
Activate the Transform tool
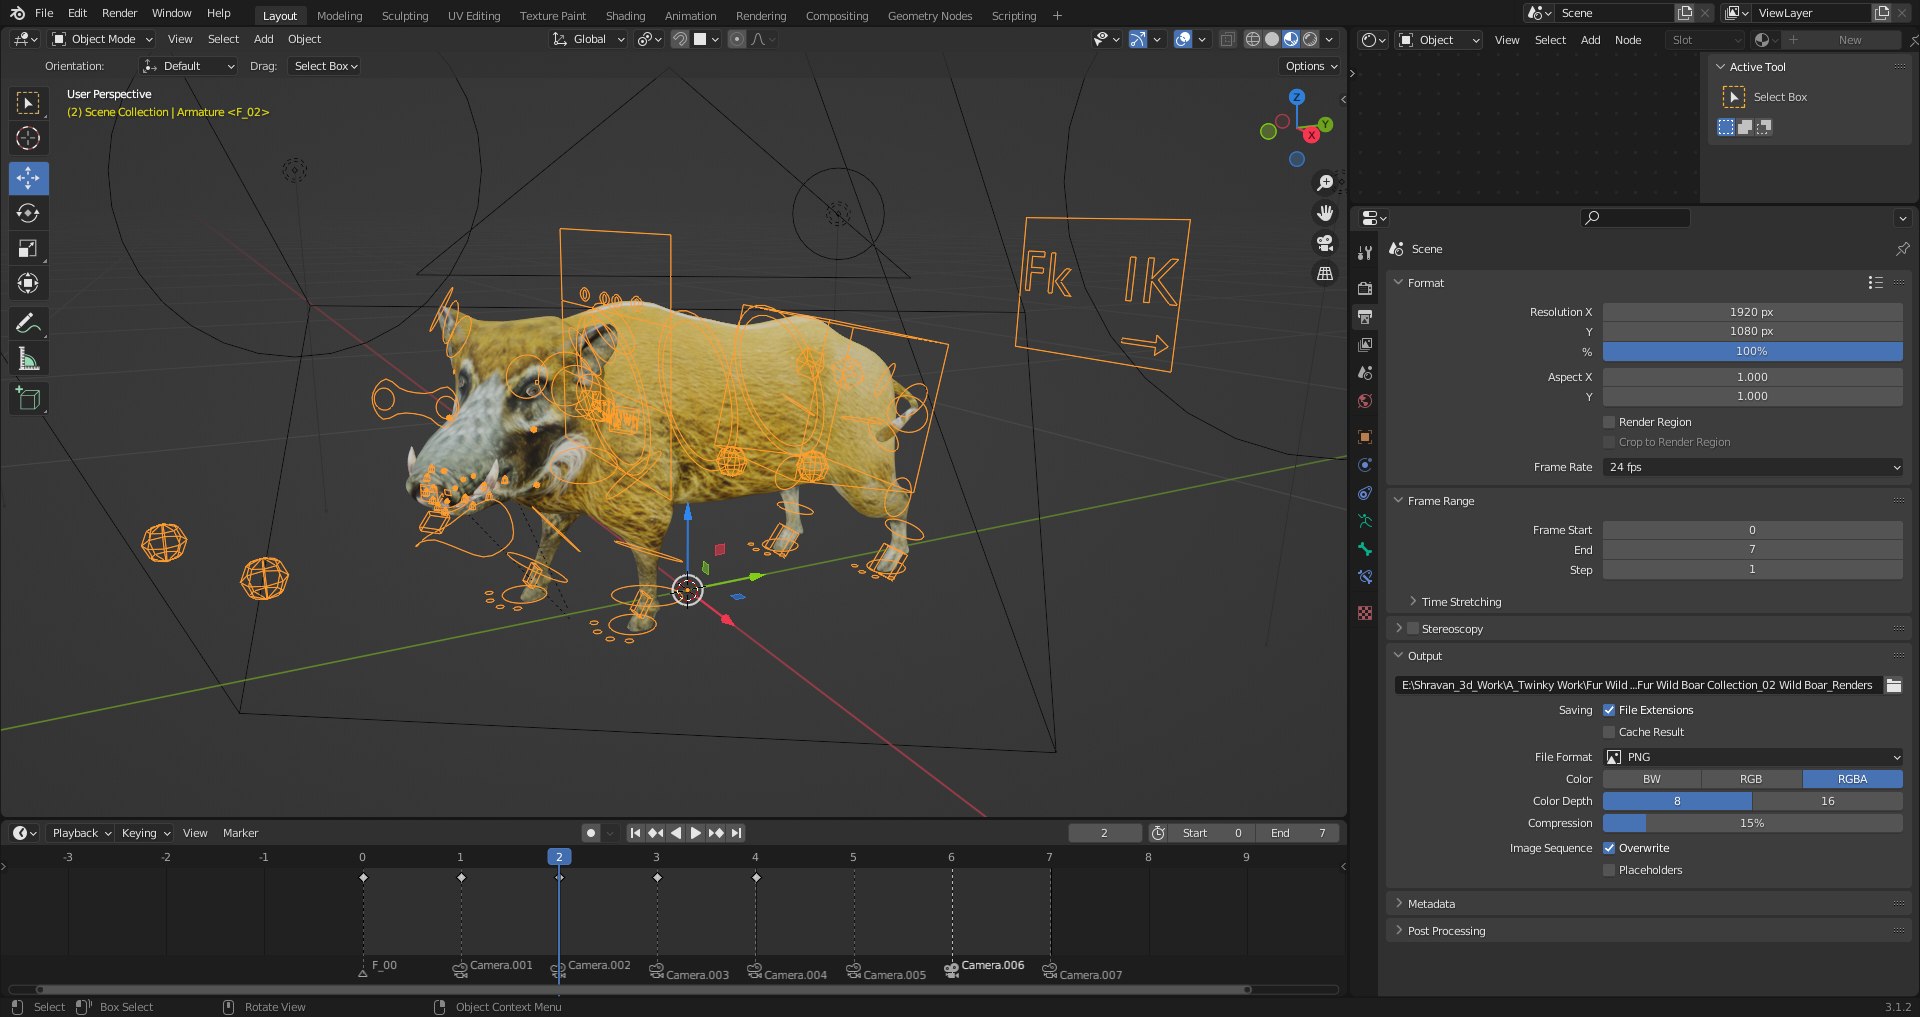[28, 283]
